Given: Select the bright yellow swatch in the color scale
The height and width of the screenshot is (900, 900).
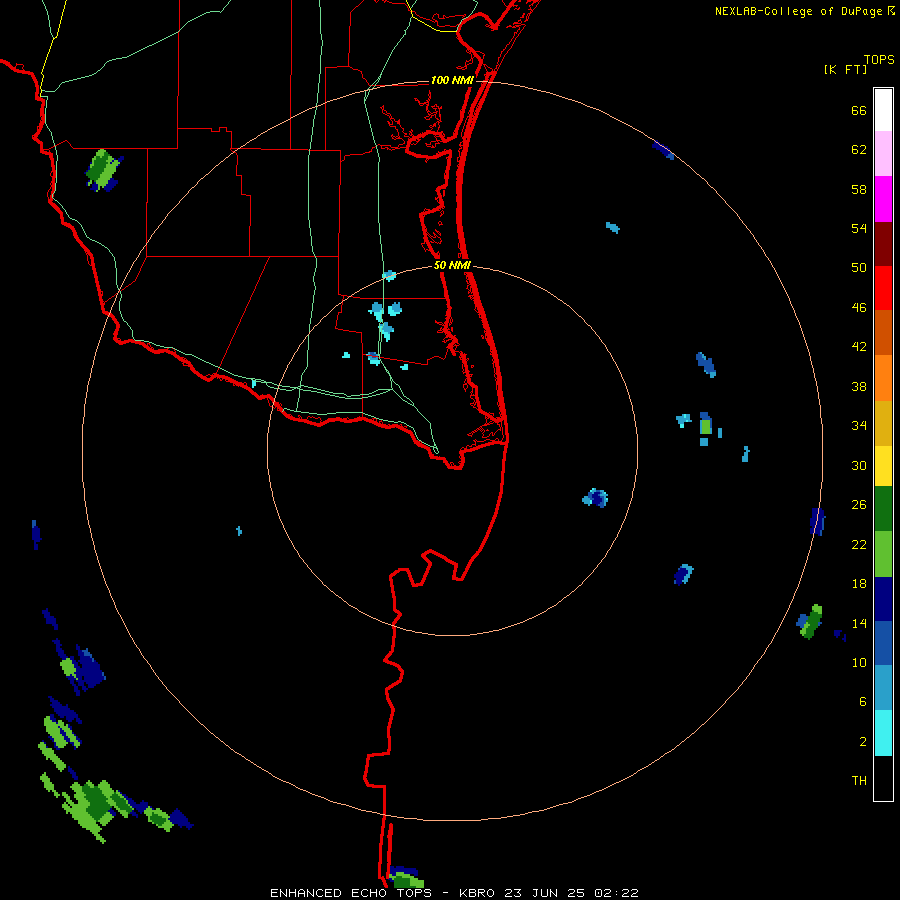Looking at the screenshot, I should 883,466.
